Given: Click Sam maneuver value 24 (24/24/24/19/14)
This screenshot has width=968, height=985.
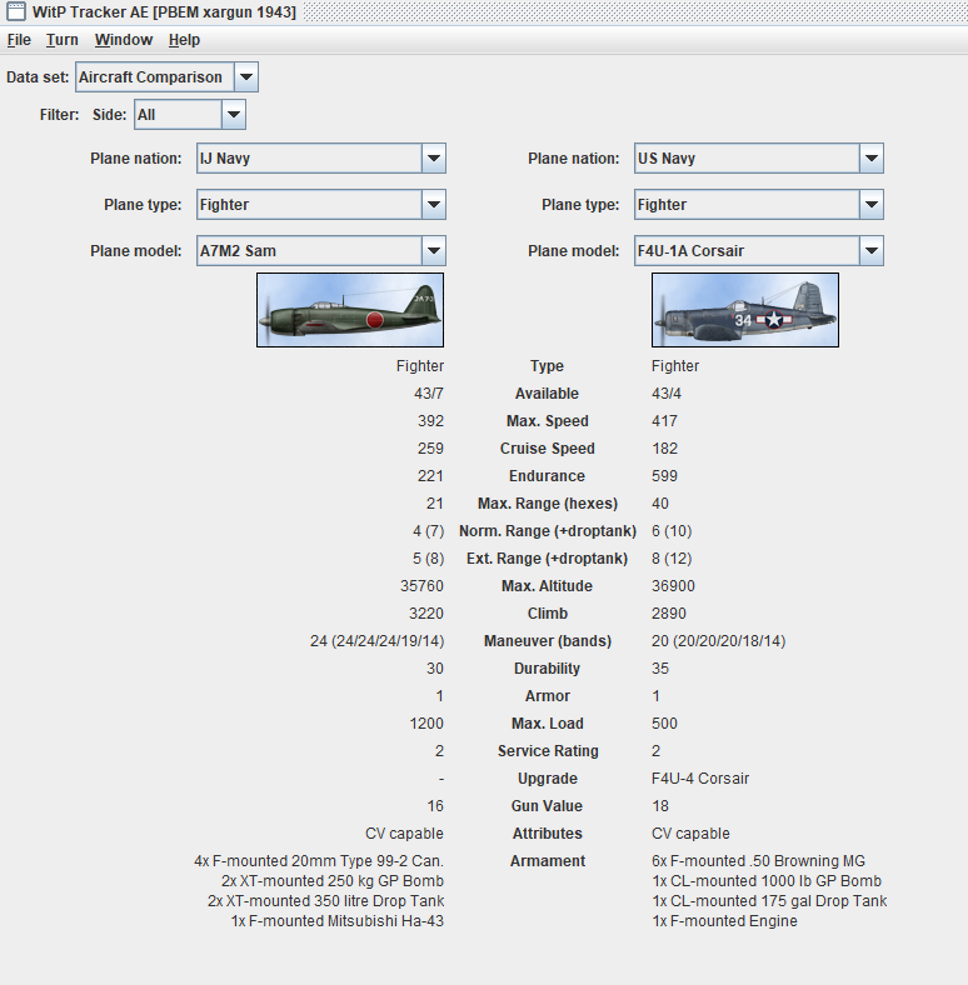Looking at the screenshot, I should pos(377,641).
